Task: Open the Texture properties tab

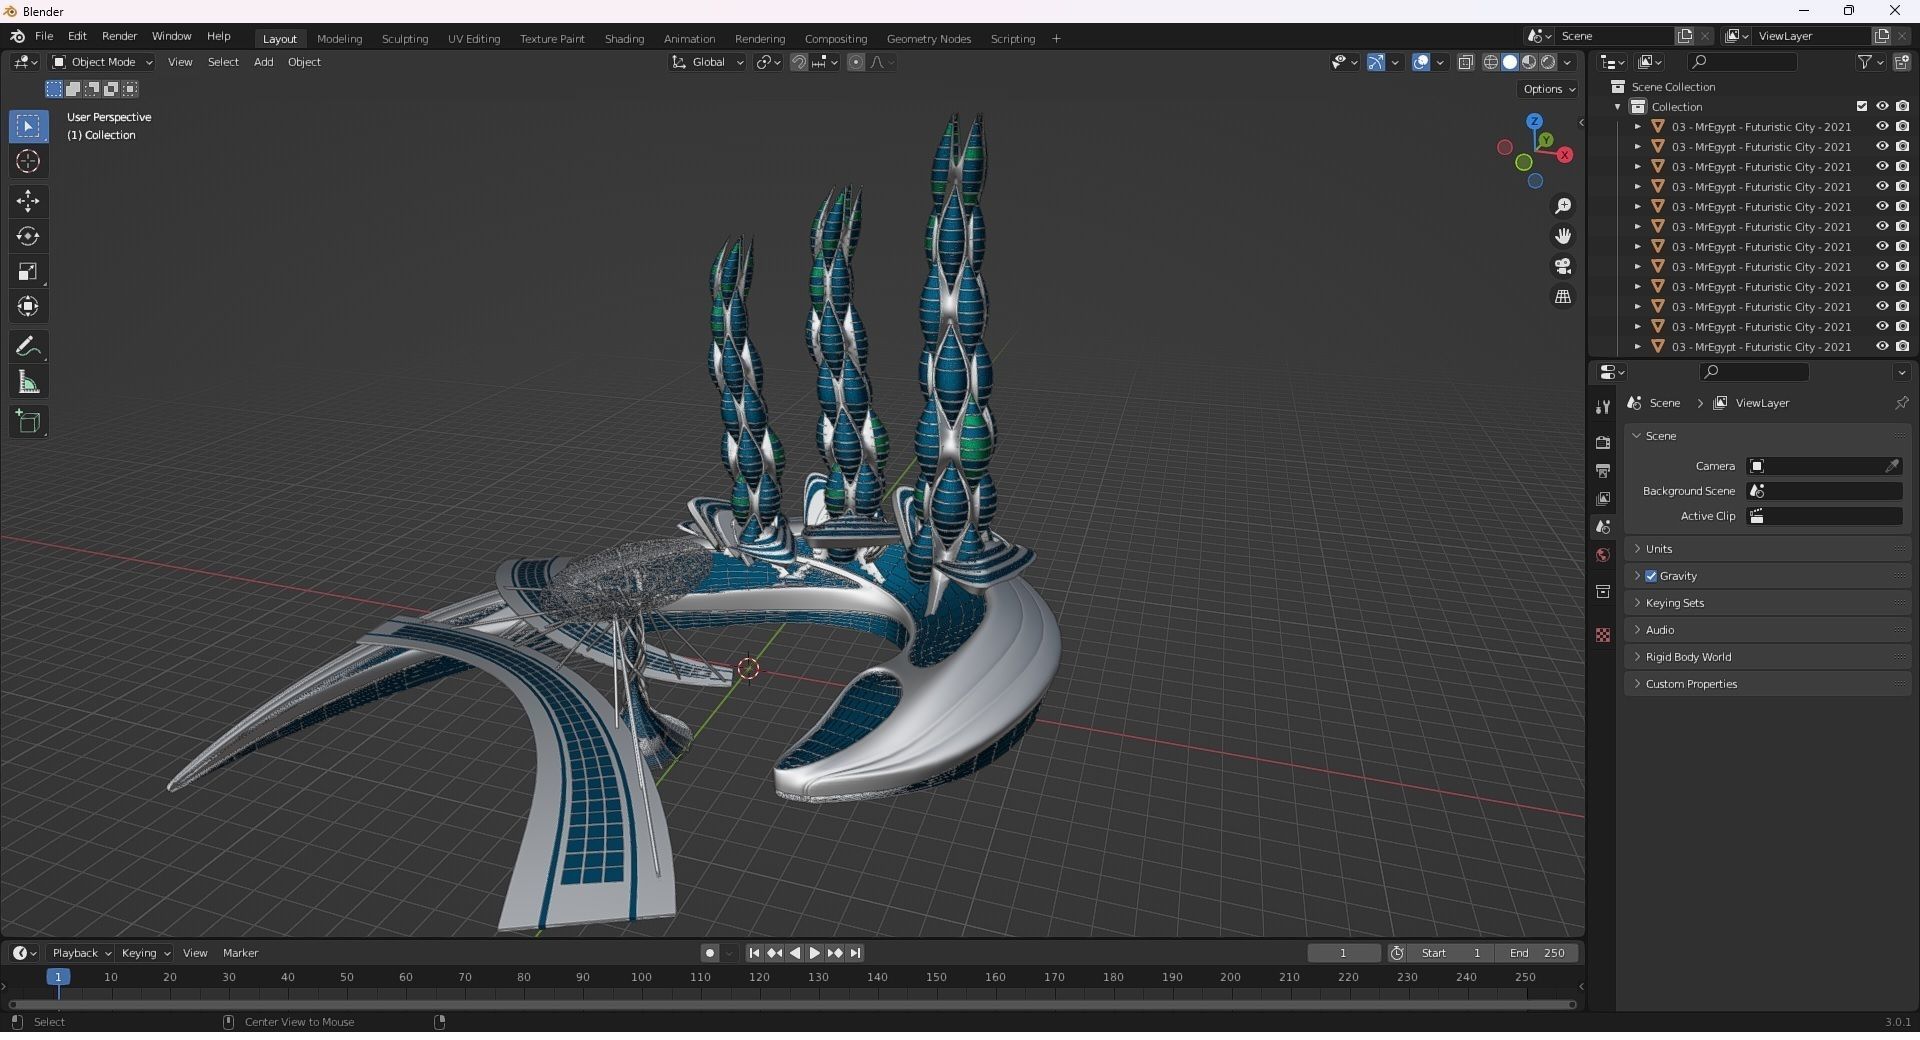Action: 1603,635
